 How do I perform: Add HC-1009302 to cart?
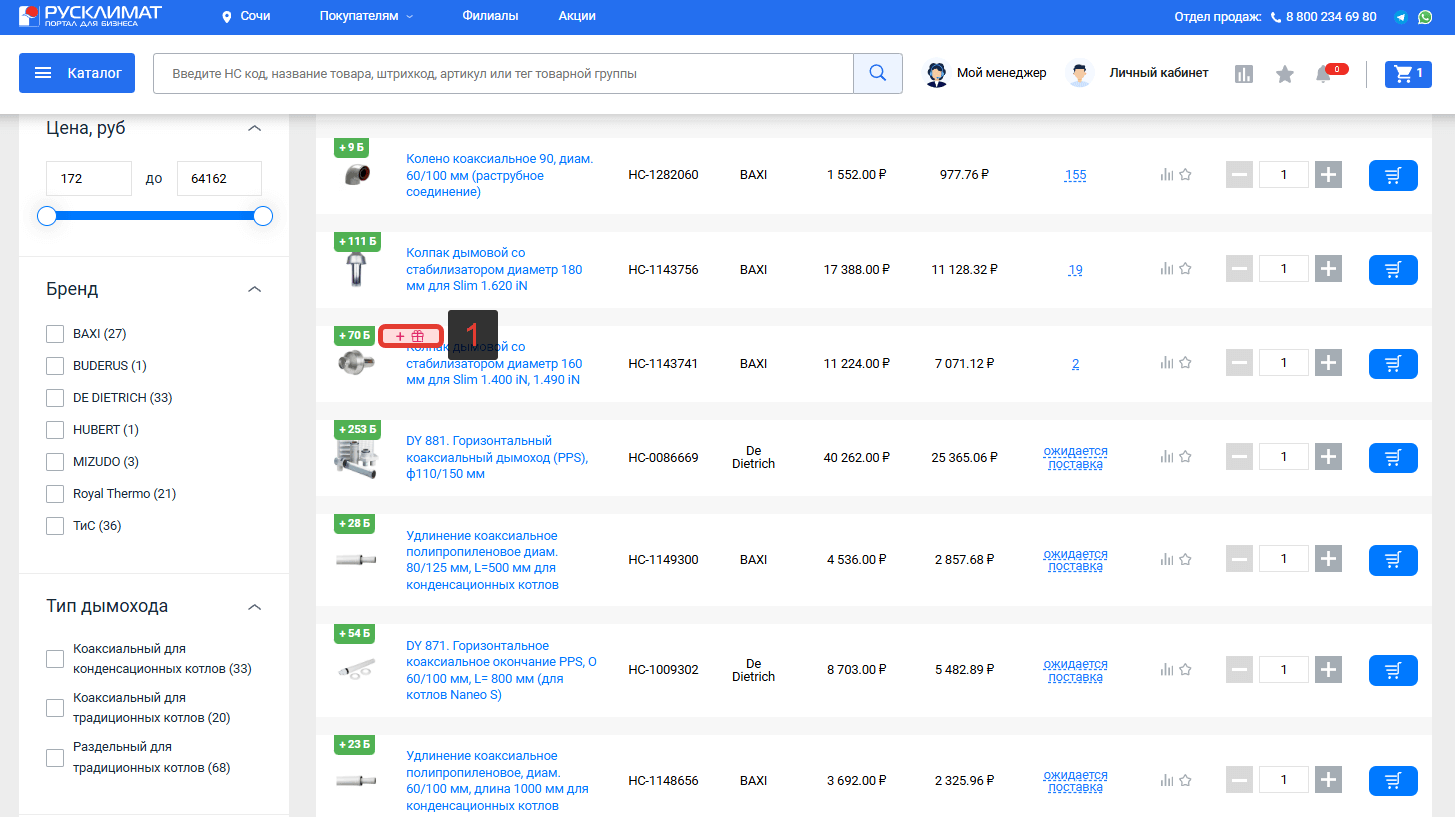[x=1393, y=670]
